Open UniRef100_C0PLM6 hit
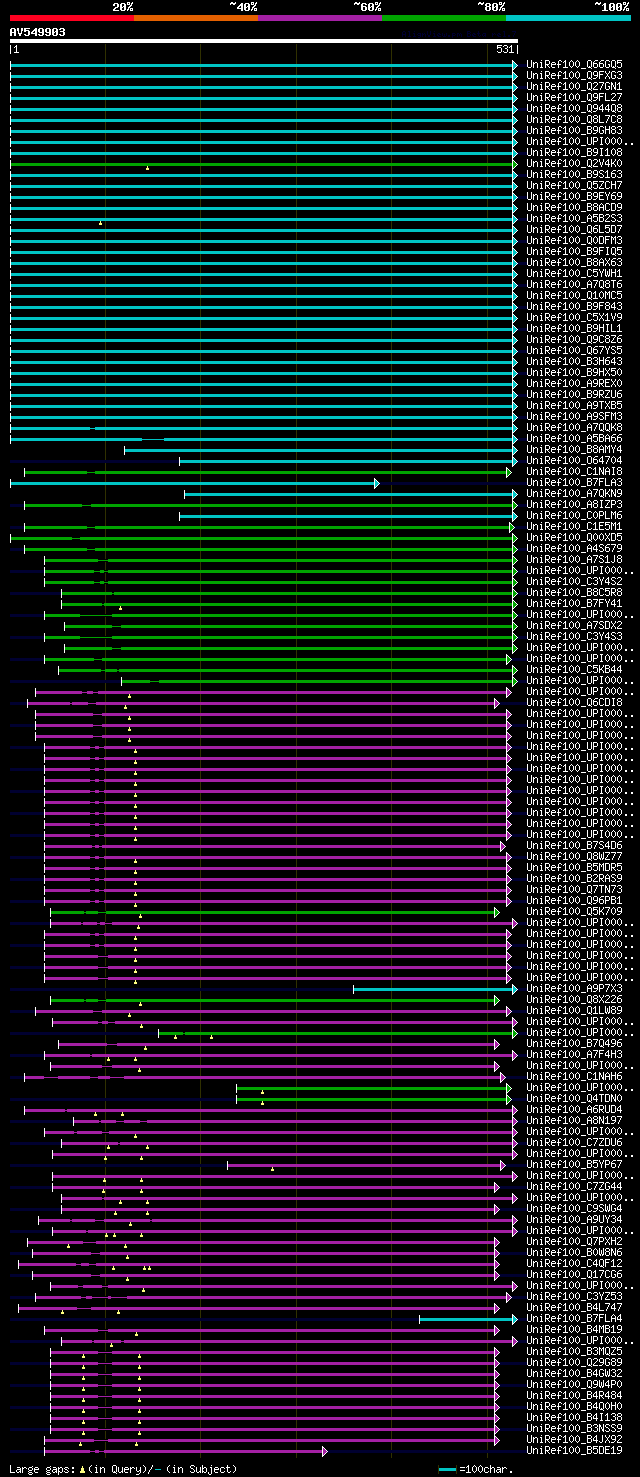640x1477 pixels. pyautogui.click(x=574, y=515)
